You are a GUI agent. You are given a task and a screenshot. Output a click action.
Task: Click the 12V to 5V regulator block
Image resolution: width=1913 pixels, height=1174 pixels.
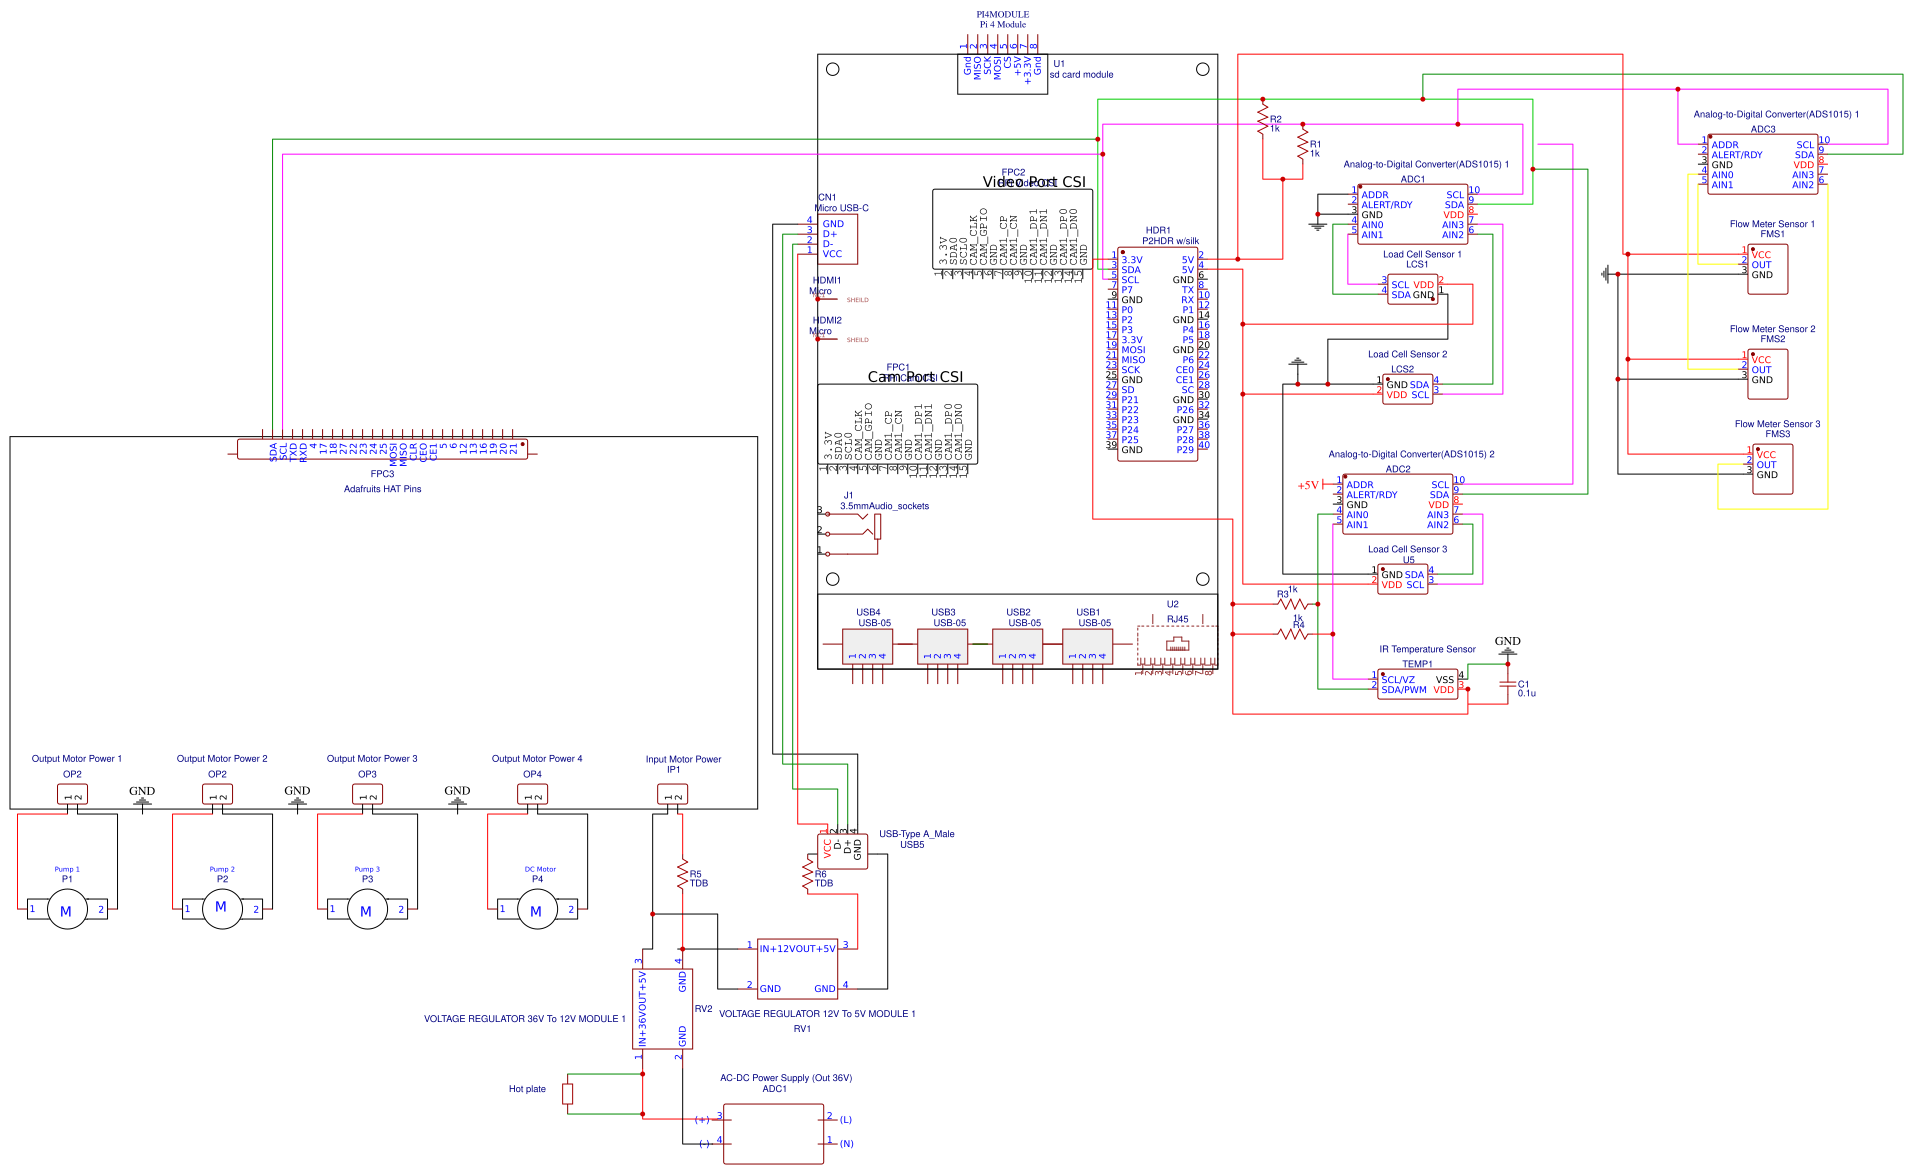tap(797, 968)
